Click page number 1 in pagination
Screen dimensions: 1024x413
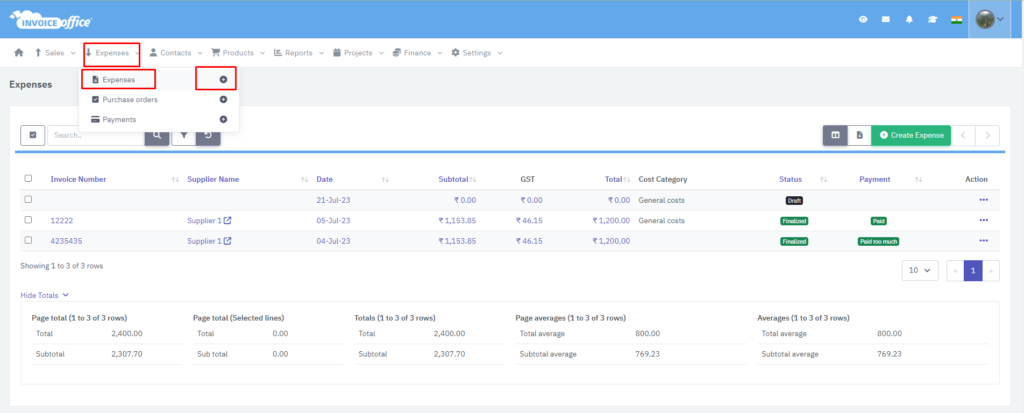pyautogui.click(x=973, y=271)
